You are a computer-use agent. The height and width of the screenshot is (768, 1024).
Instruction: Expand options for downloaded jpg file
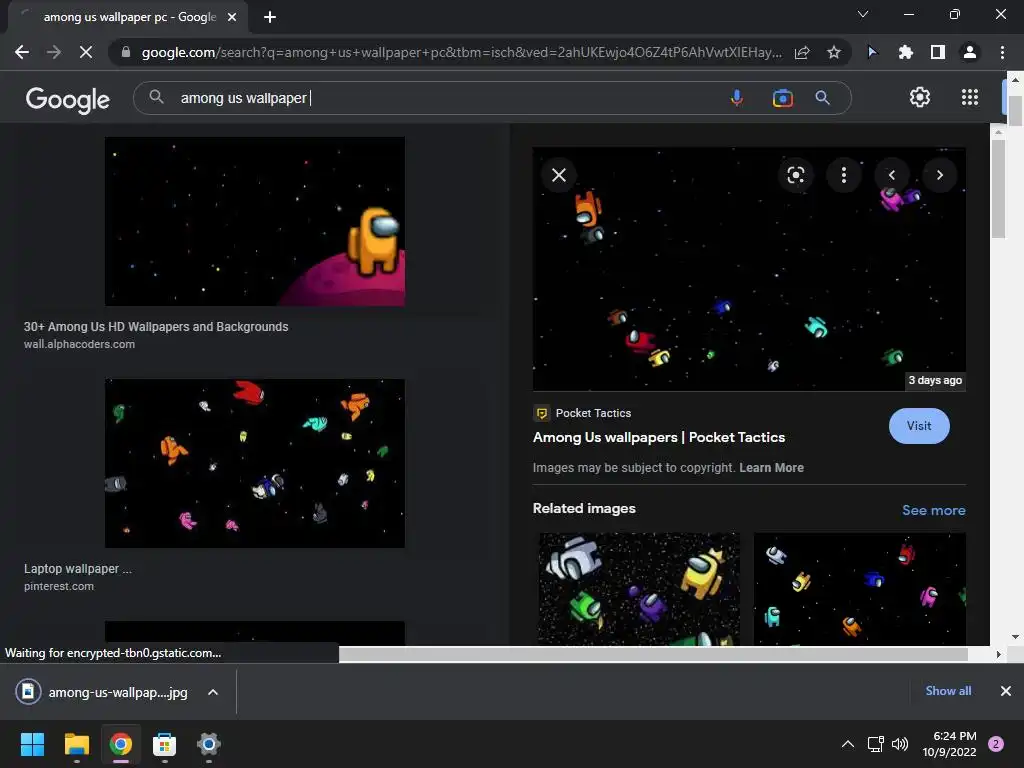coord(213,692)
